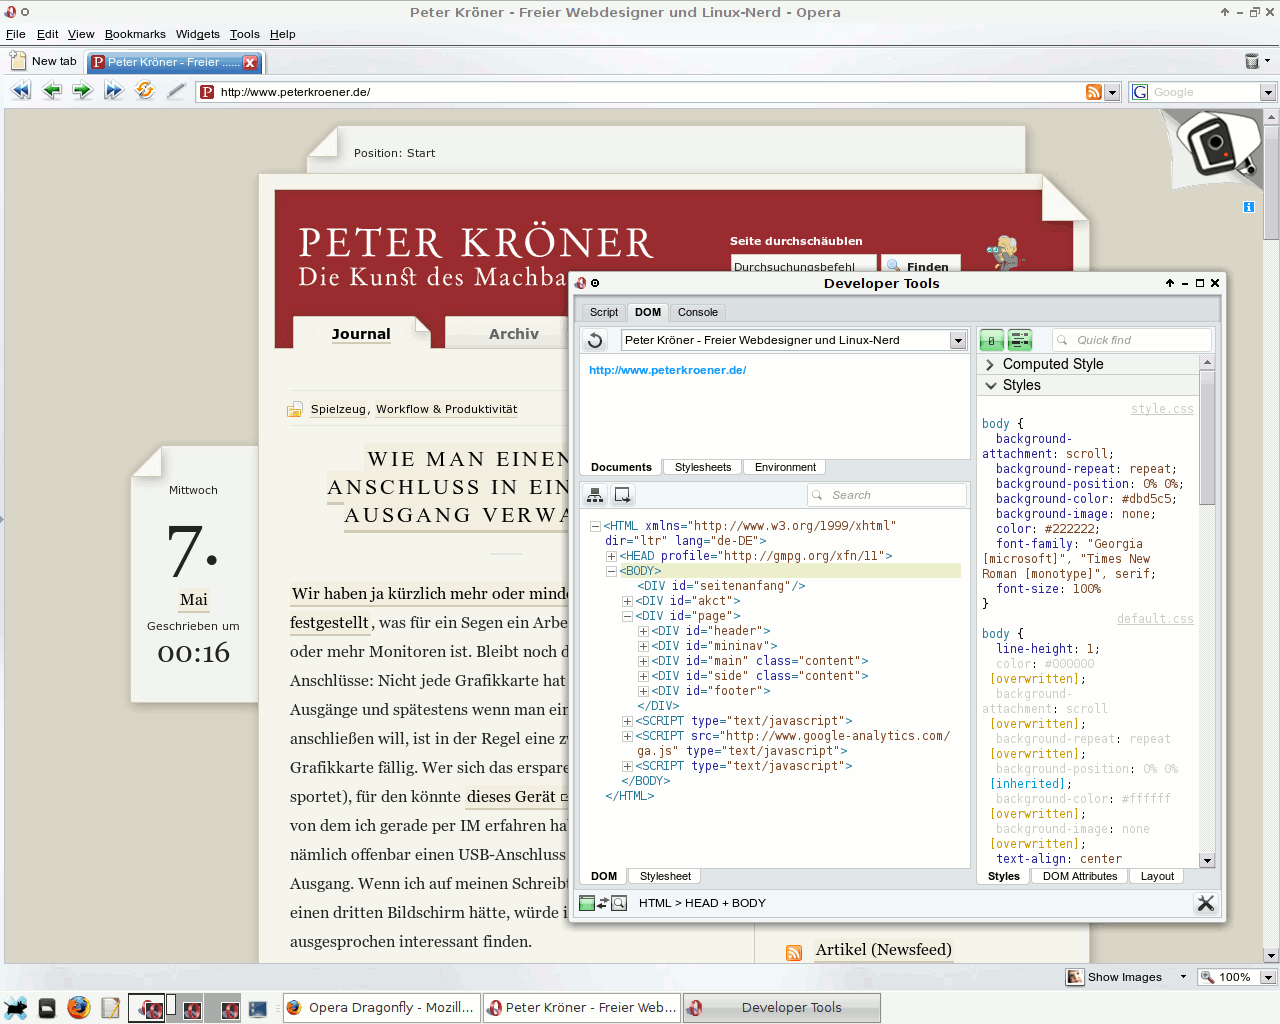Open the style.css source link
This screenshot has height=1024, width=1280.
1162,409
